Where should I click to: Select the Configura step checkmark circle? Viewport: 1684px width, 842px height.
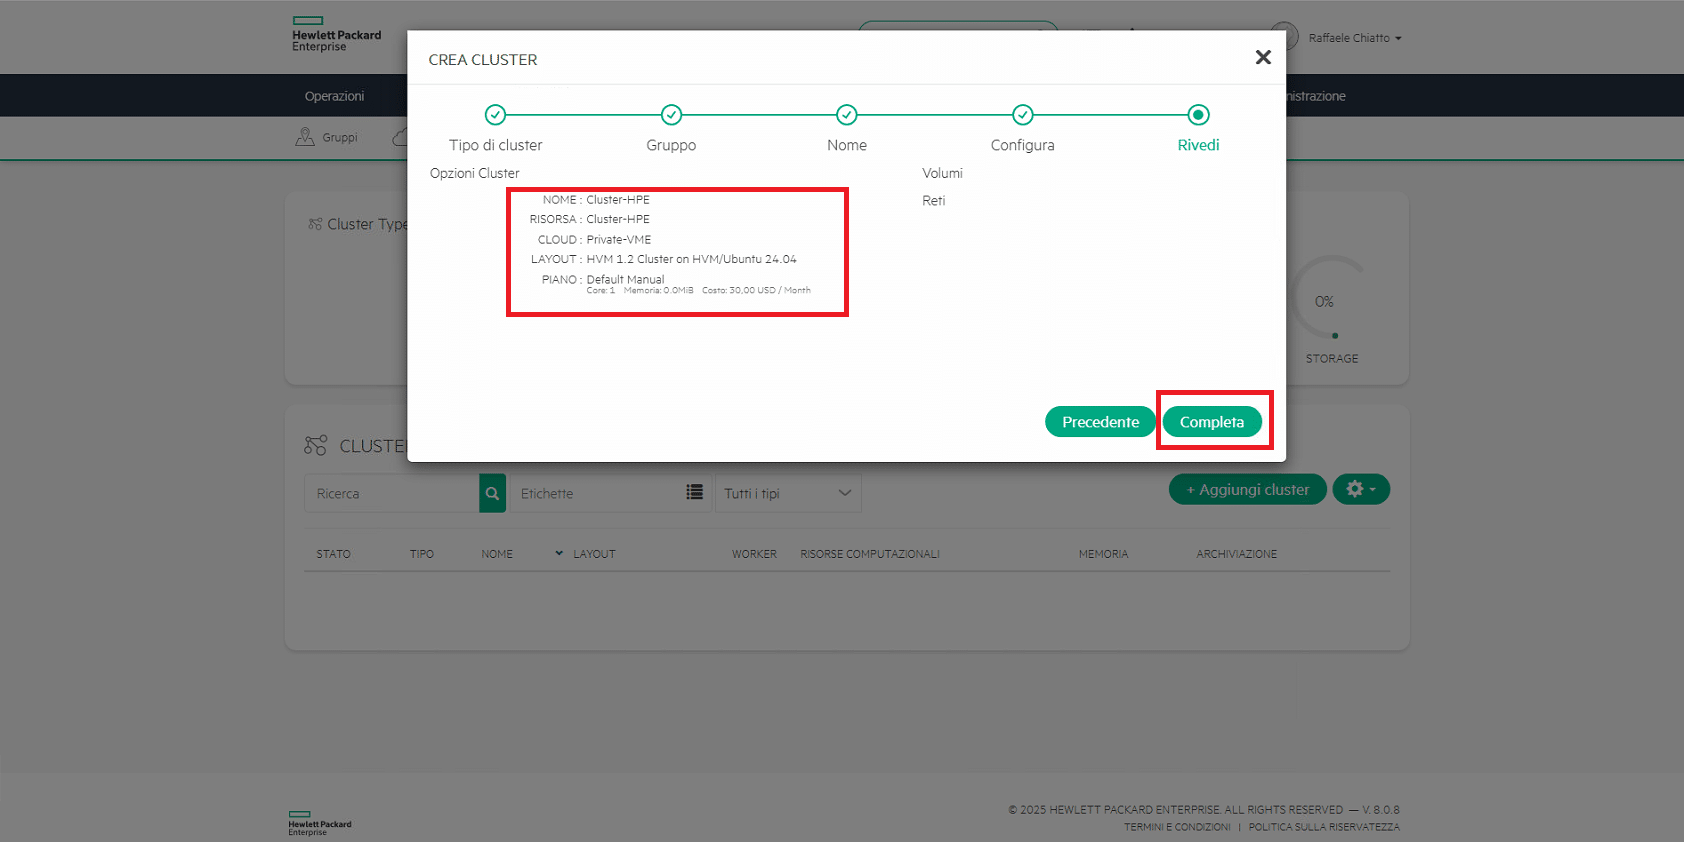[1022, 115]
